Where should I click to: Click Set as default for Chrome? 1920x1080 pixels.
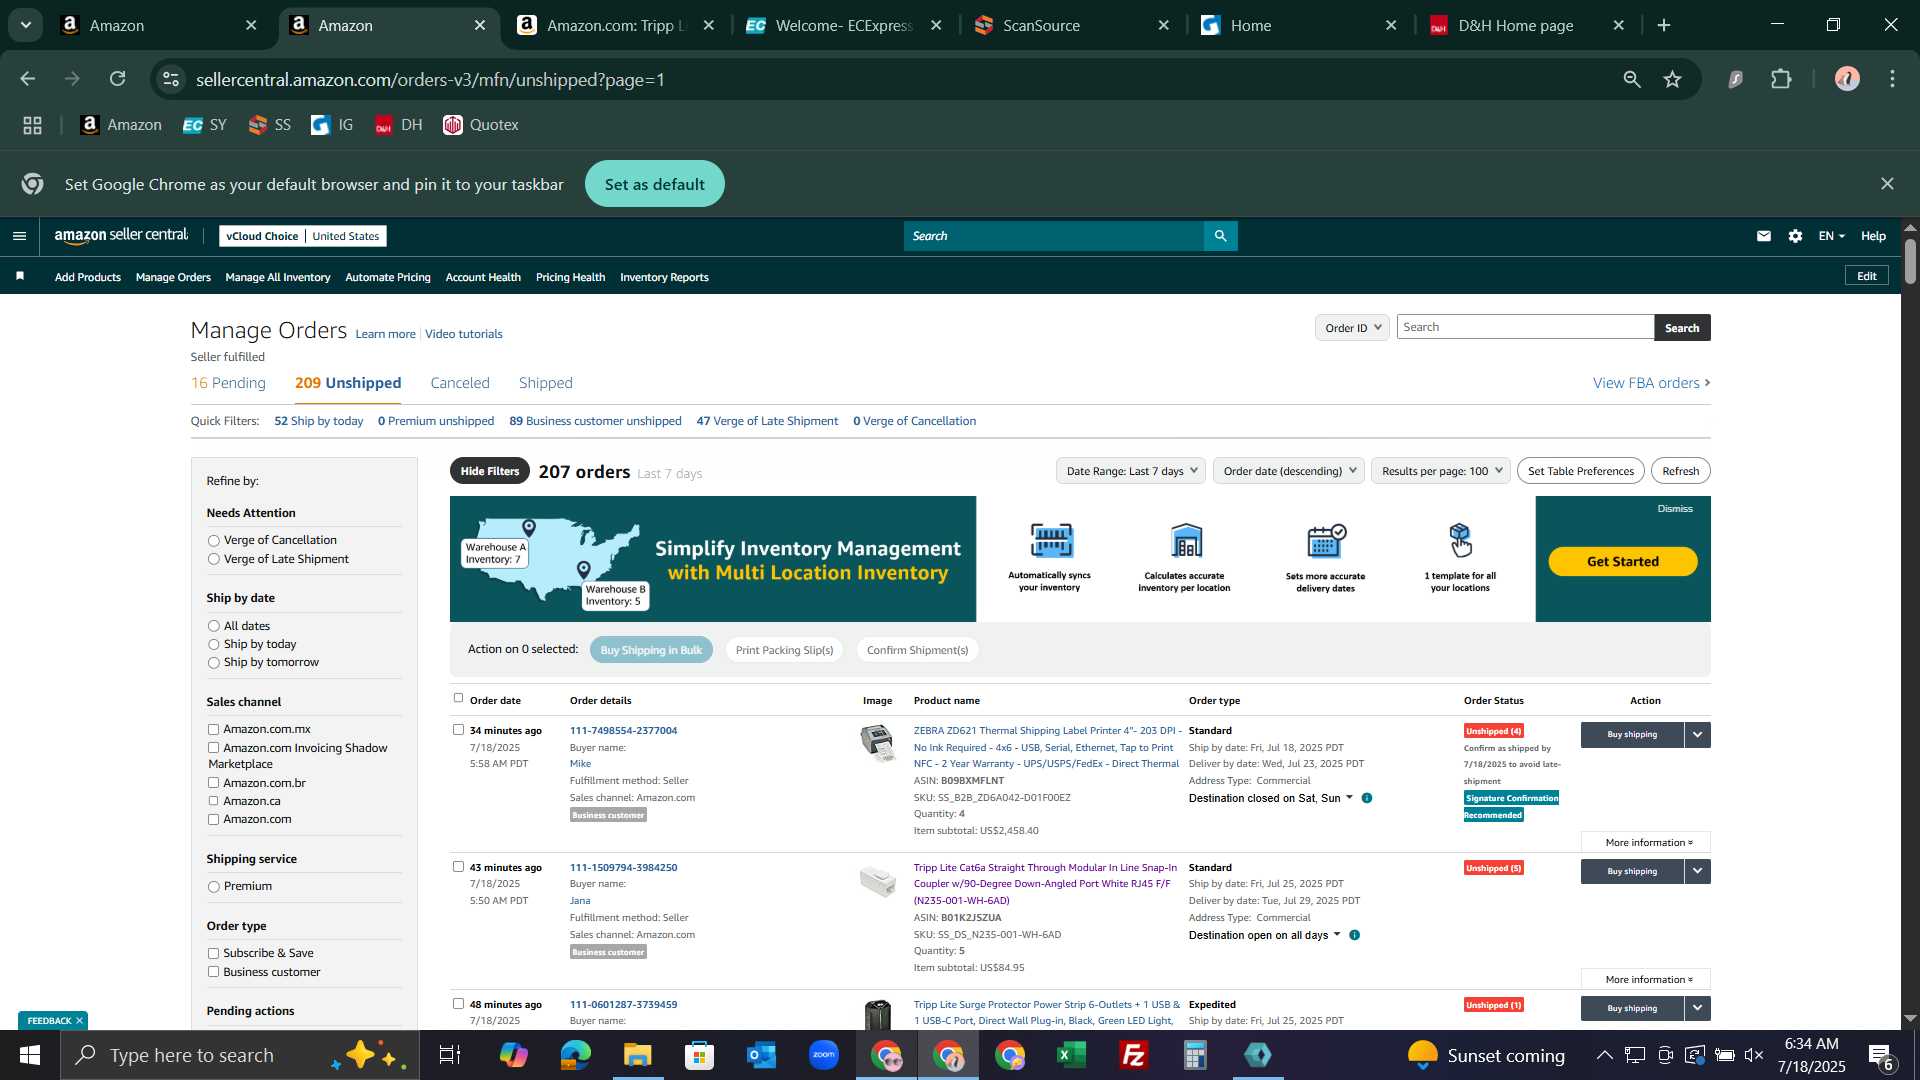pos(655,184)
